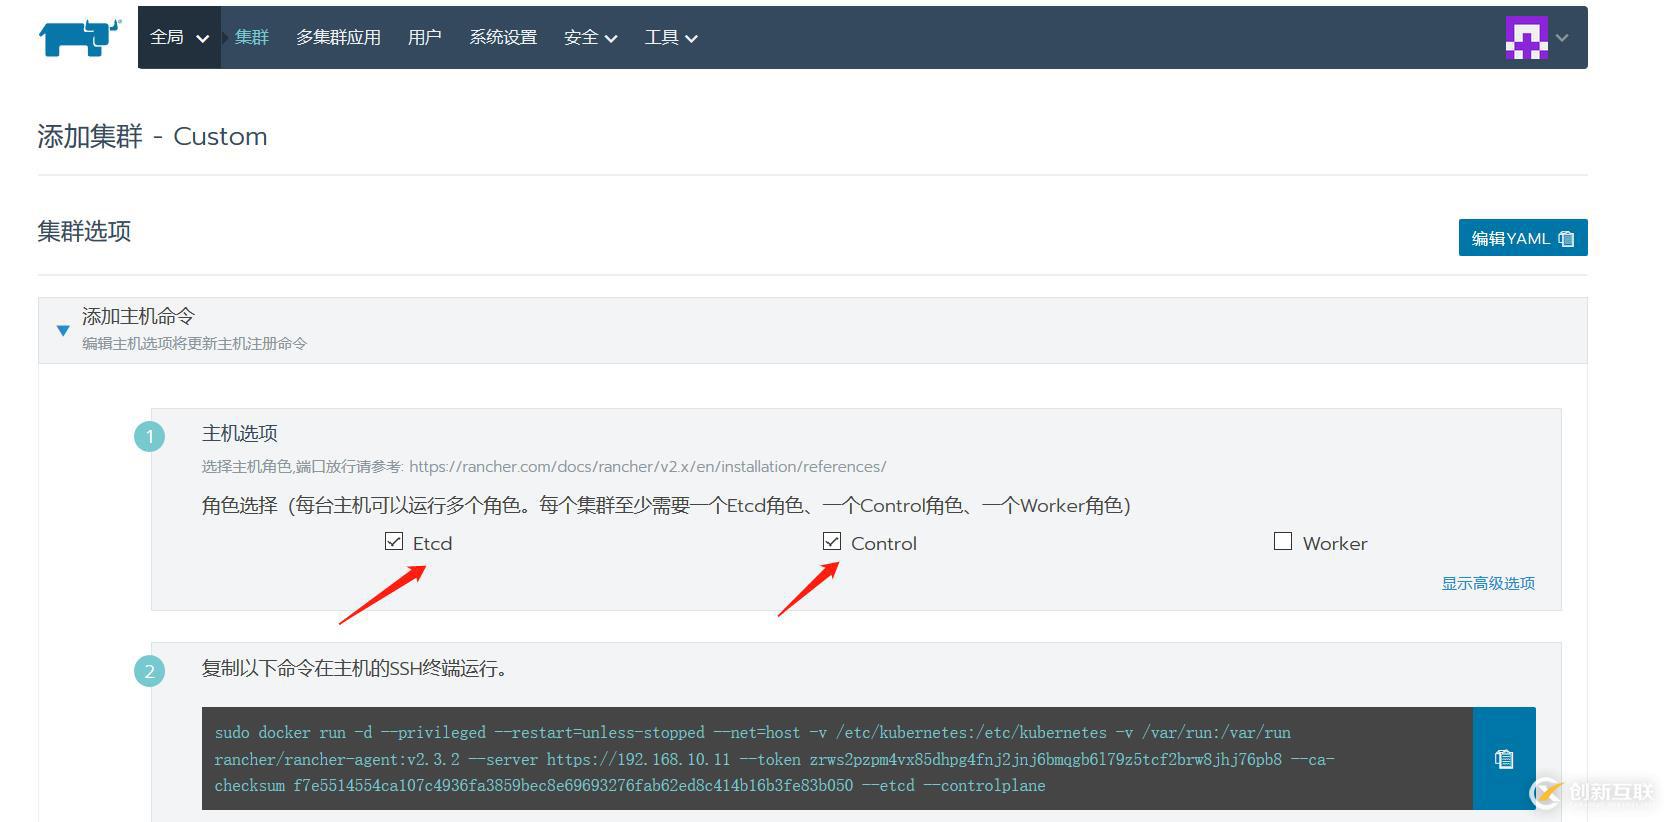The image size is (1664, 822).
Task: Click the Rancher cow logo
Action: tap(79, 38)
